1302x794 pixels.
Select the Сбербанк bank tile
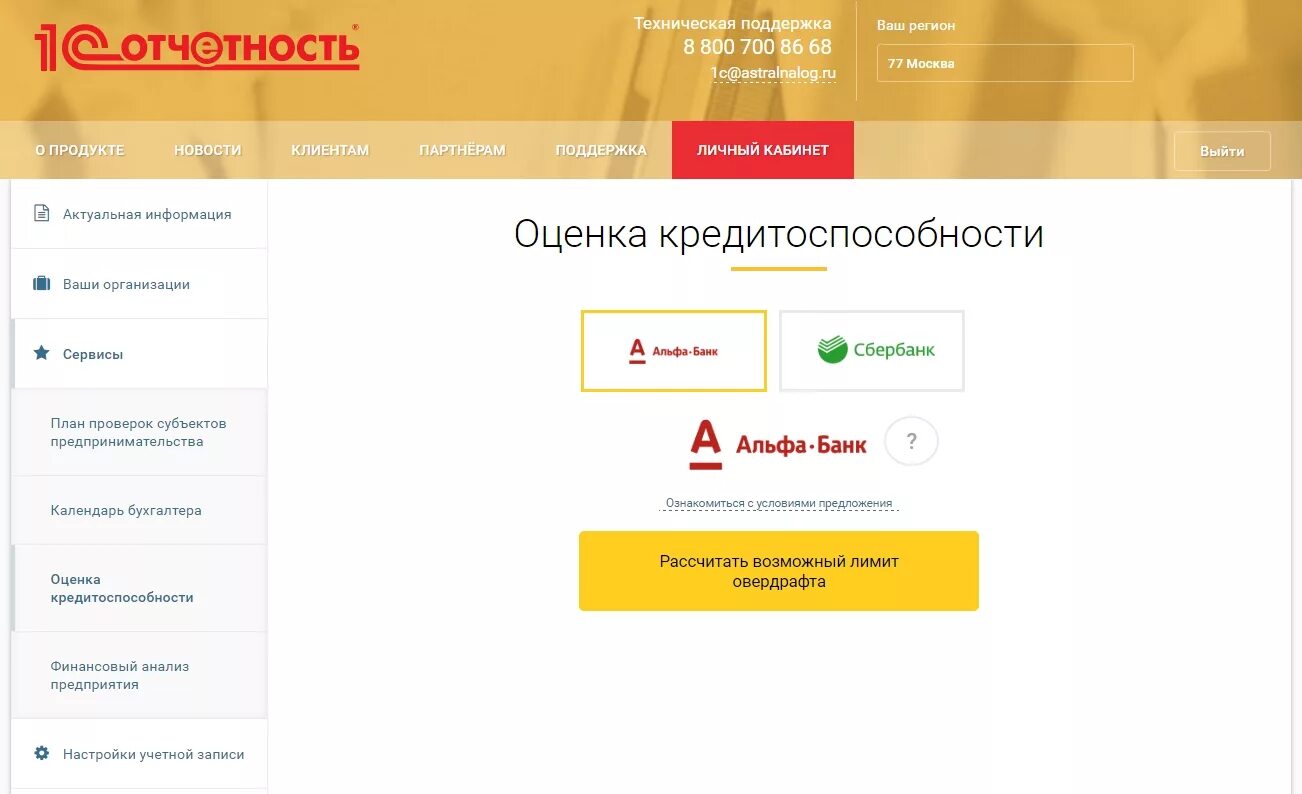(871, 350)
